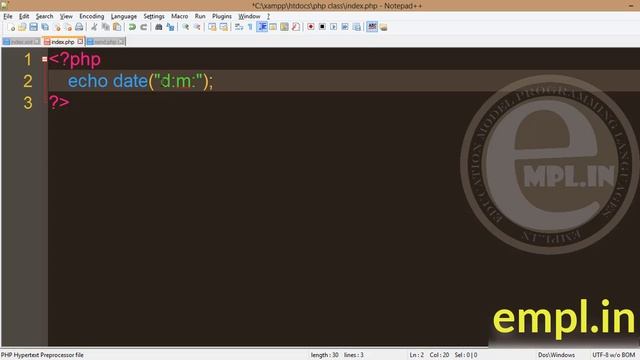This screenshot has height=360, width=640.
Task: Click the Paste clipboard icon
Action: [117, 27]
